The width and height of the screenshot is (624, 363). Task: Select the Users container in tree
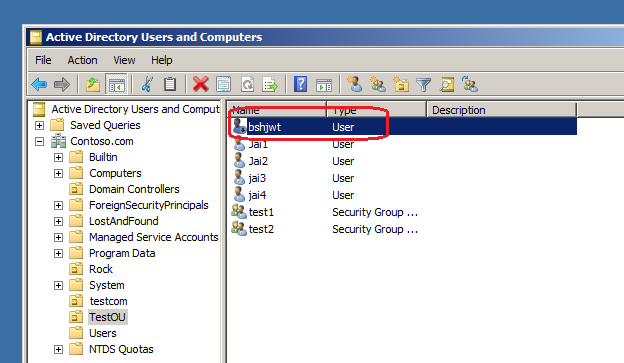103,333
